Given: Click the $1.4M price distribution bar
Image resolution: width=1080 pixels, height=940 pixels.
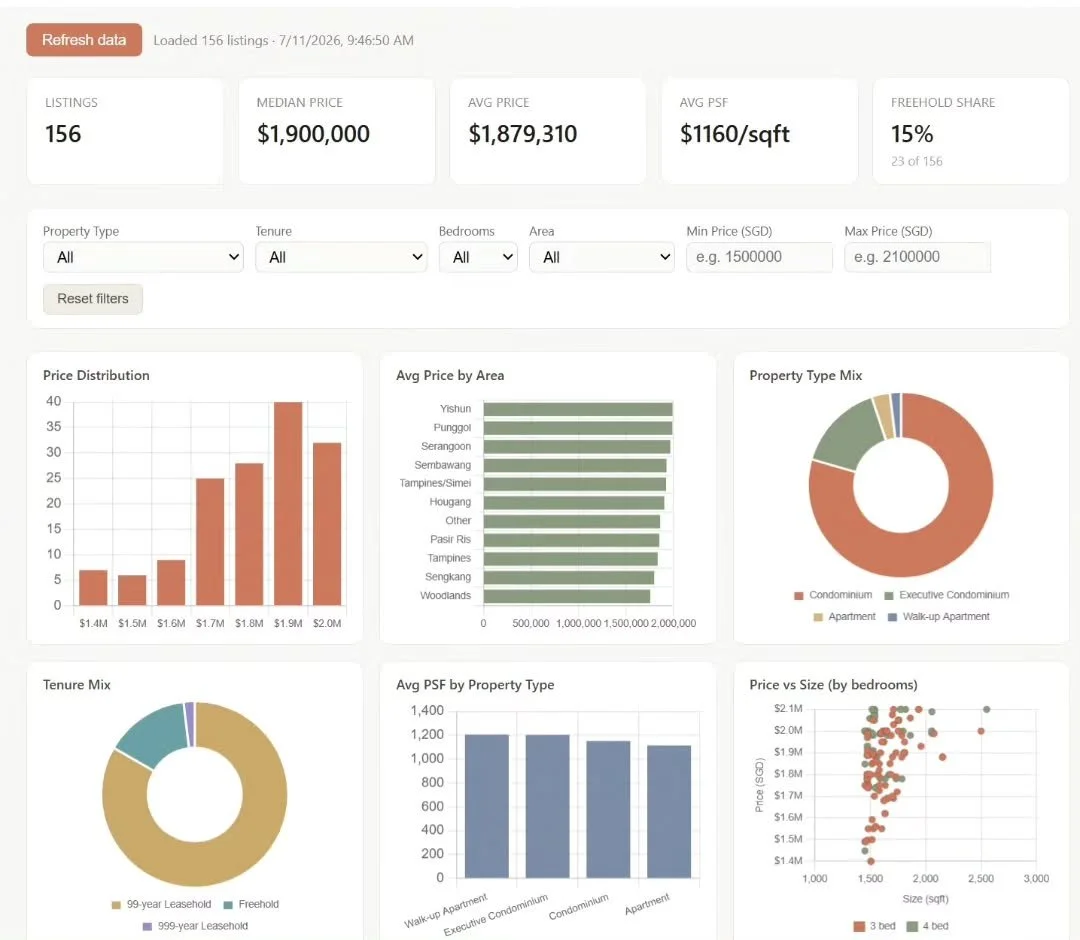Looking at the screenshot, I should tap(93, 587).
